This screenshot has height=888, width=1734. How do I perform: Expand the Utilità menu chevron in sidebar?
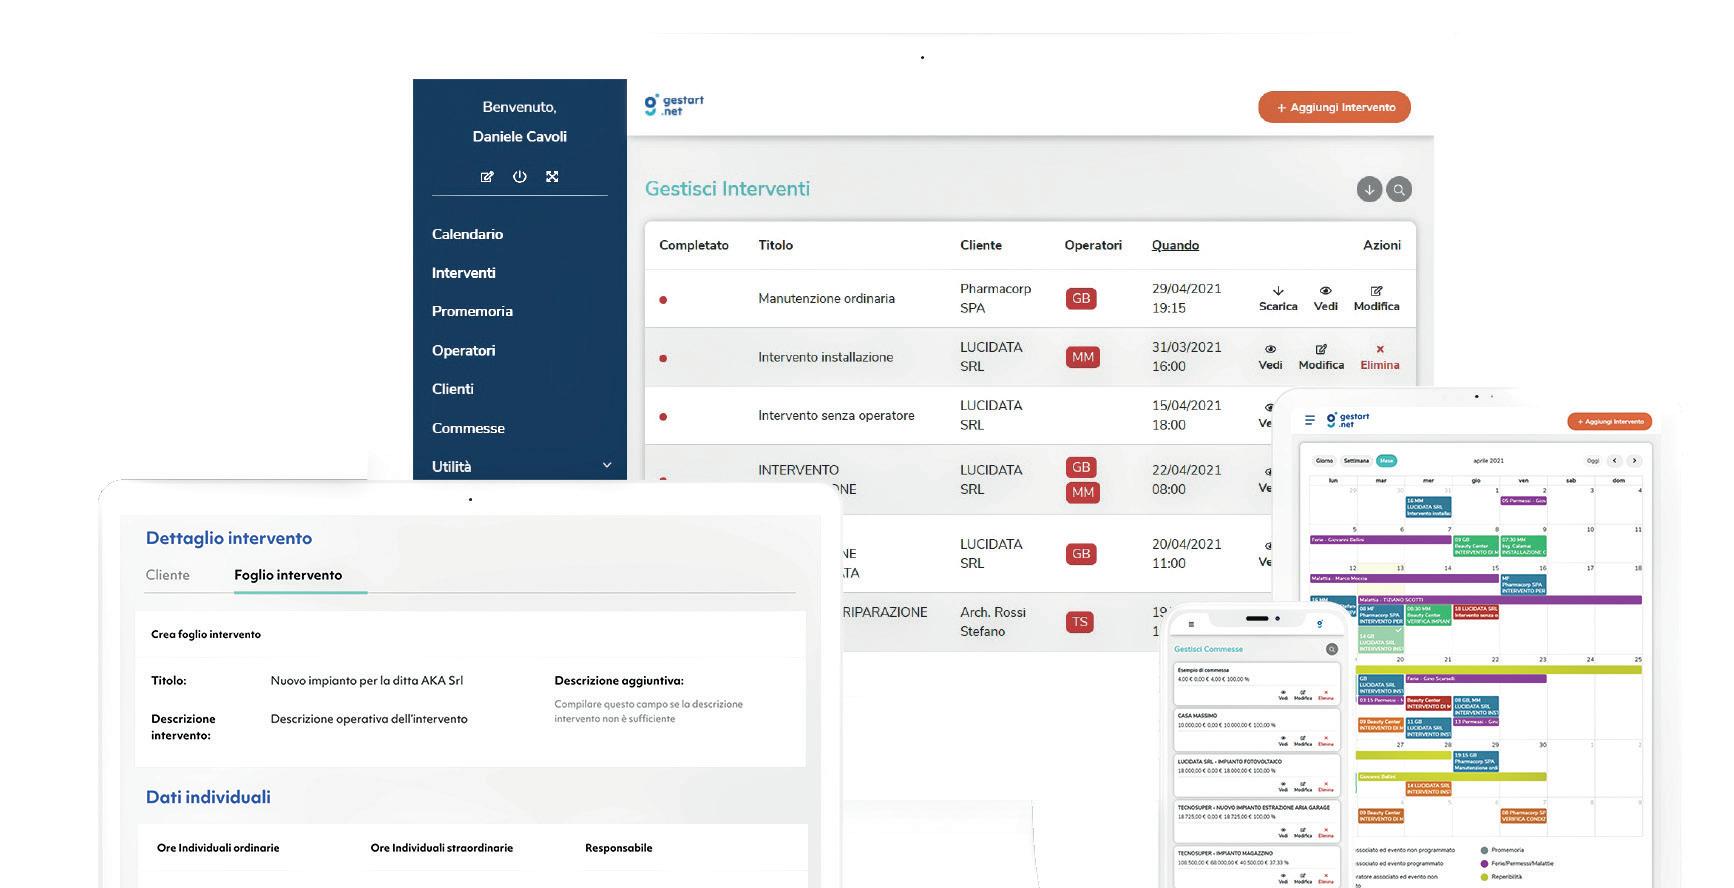coord(606,465)
